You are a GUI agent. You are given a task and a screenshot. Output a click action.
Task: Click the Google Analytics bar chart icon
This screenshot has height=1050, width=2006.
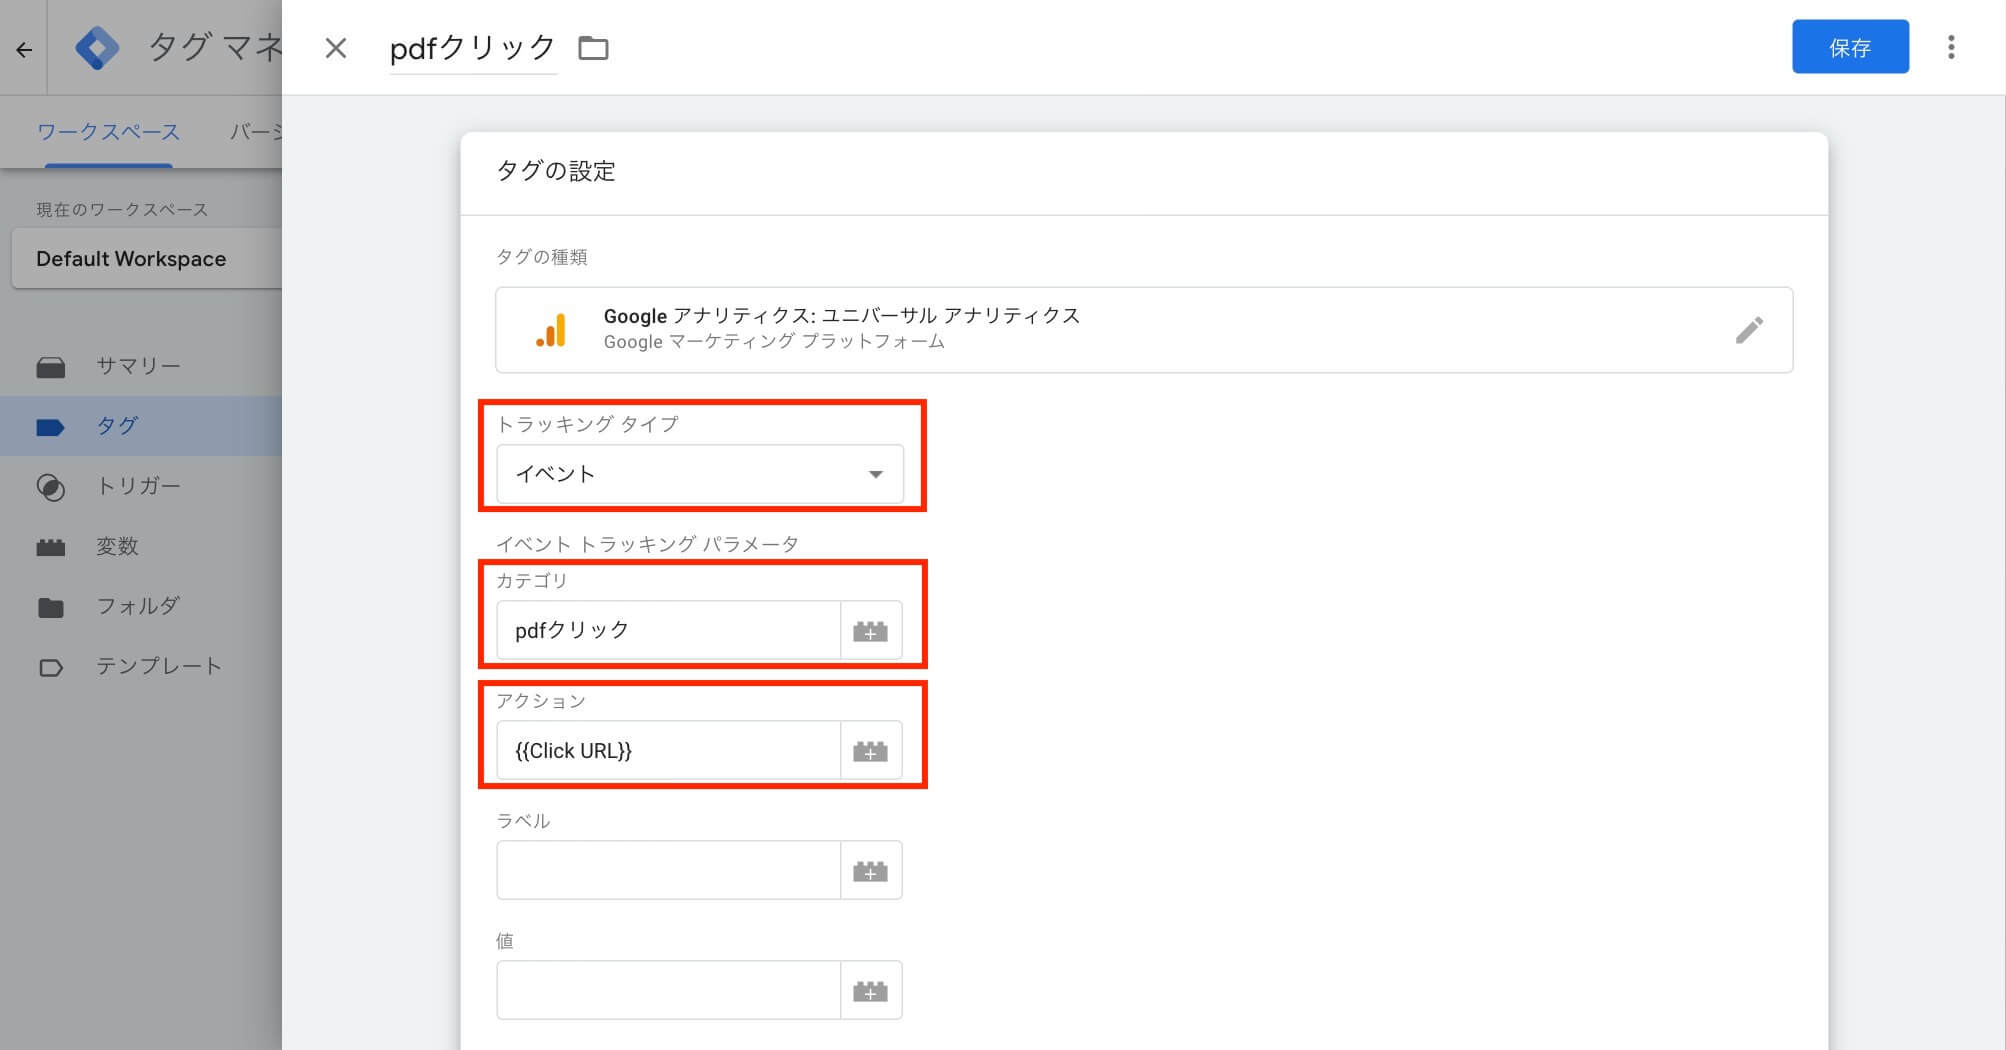coord(551,330)
